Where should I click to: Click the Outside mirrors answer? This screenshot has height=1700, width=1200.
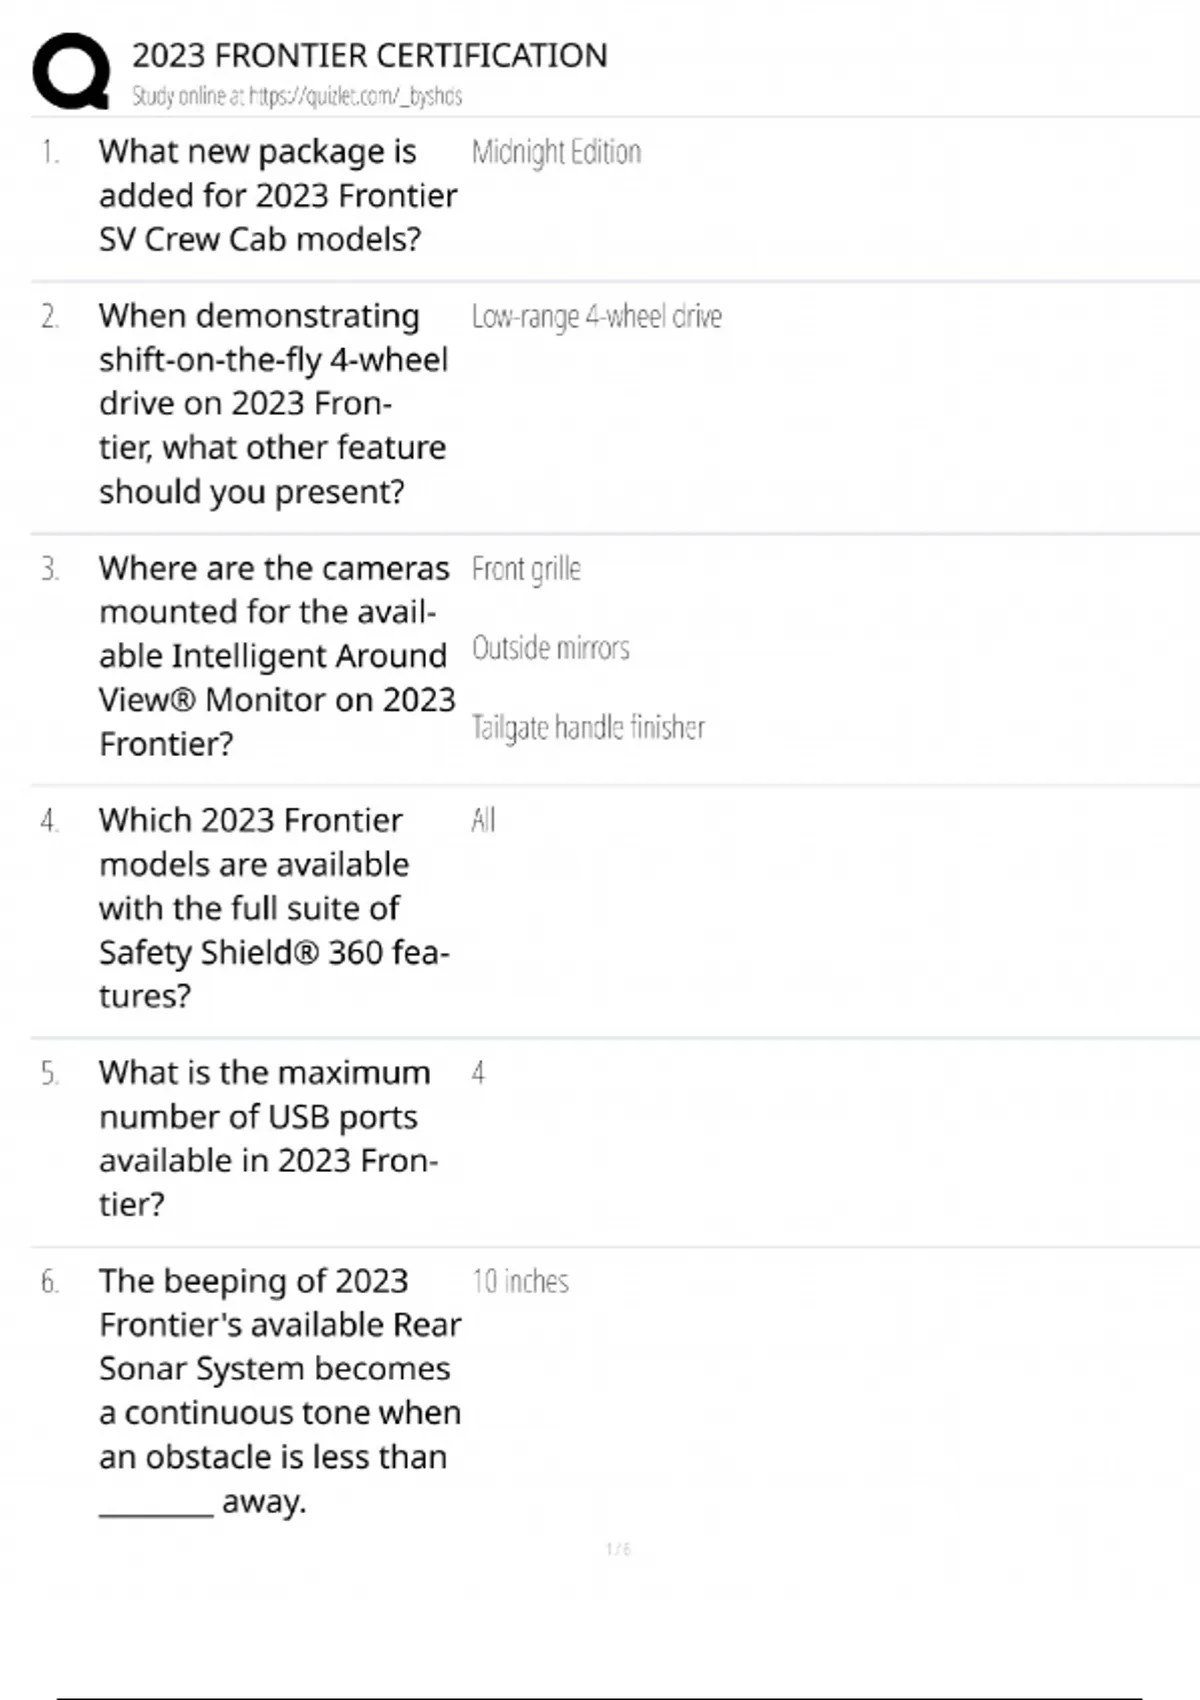(x=550, y=648)
